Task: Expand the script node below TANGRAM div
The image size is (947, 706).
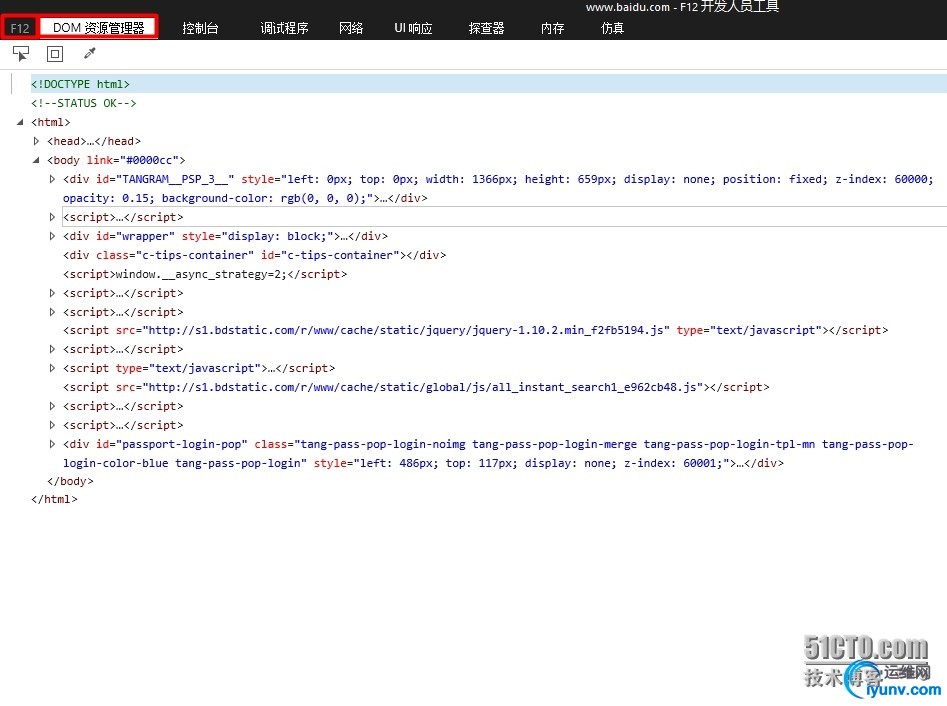Action: pos(52,217)
